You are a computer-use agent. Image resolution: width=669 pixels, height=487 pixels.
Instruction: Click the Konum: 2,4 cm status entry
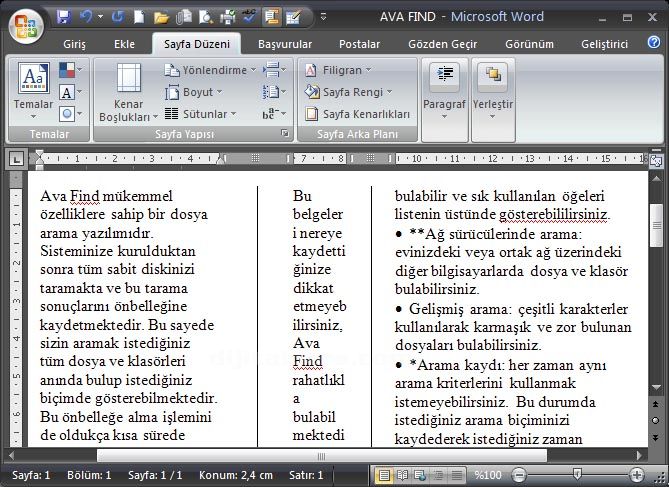point(236,475)
